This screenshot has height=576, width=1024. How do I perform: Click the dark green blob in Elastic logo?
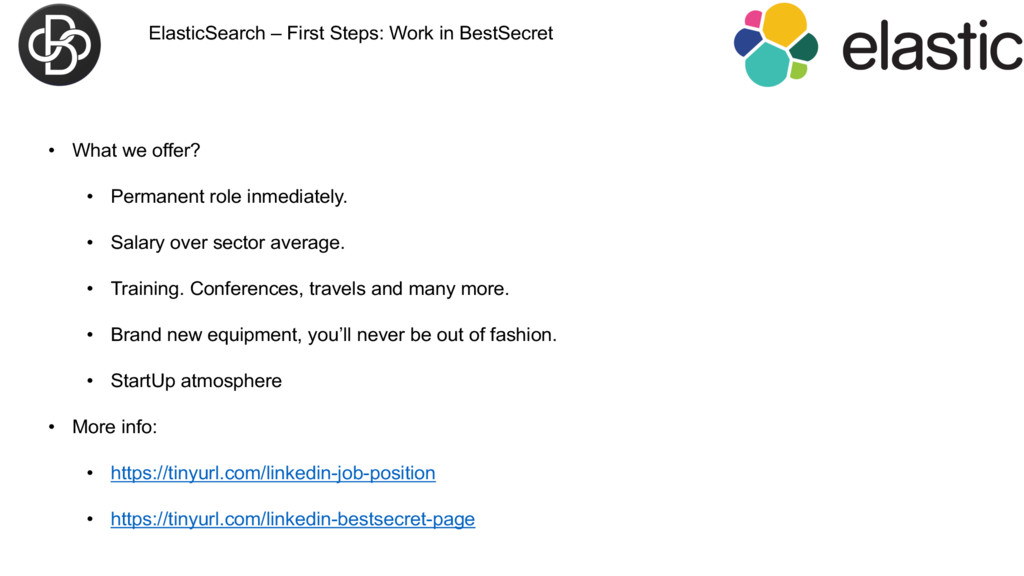point(804,48)
